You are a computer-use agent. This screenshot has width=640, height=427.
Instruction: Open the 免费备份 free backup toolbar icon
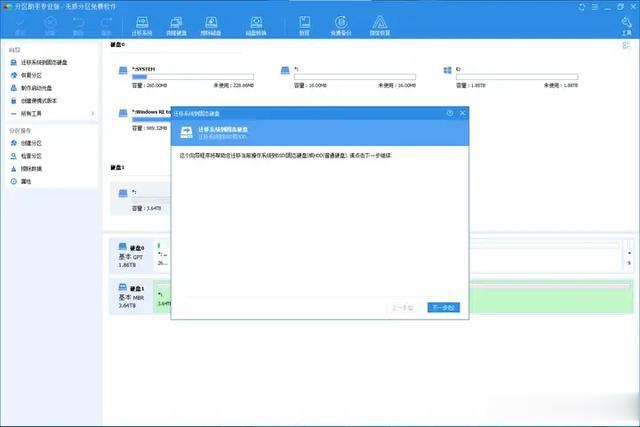click(x=341, y=26)
